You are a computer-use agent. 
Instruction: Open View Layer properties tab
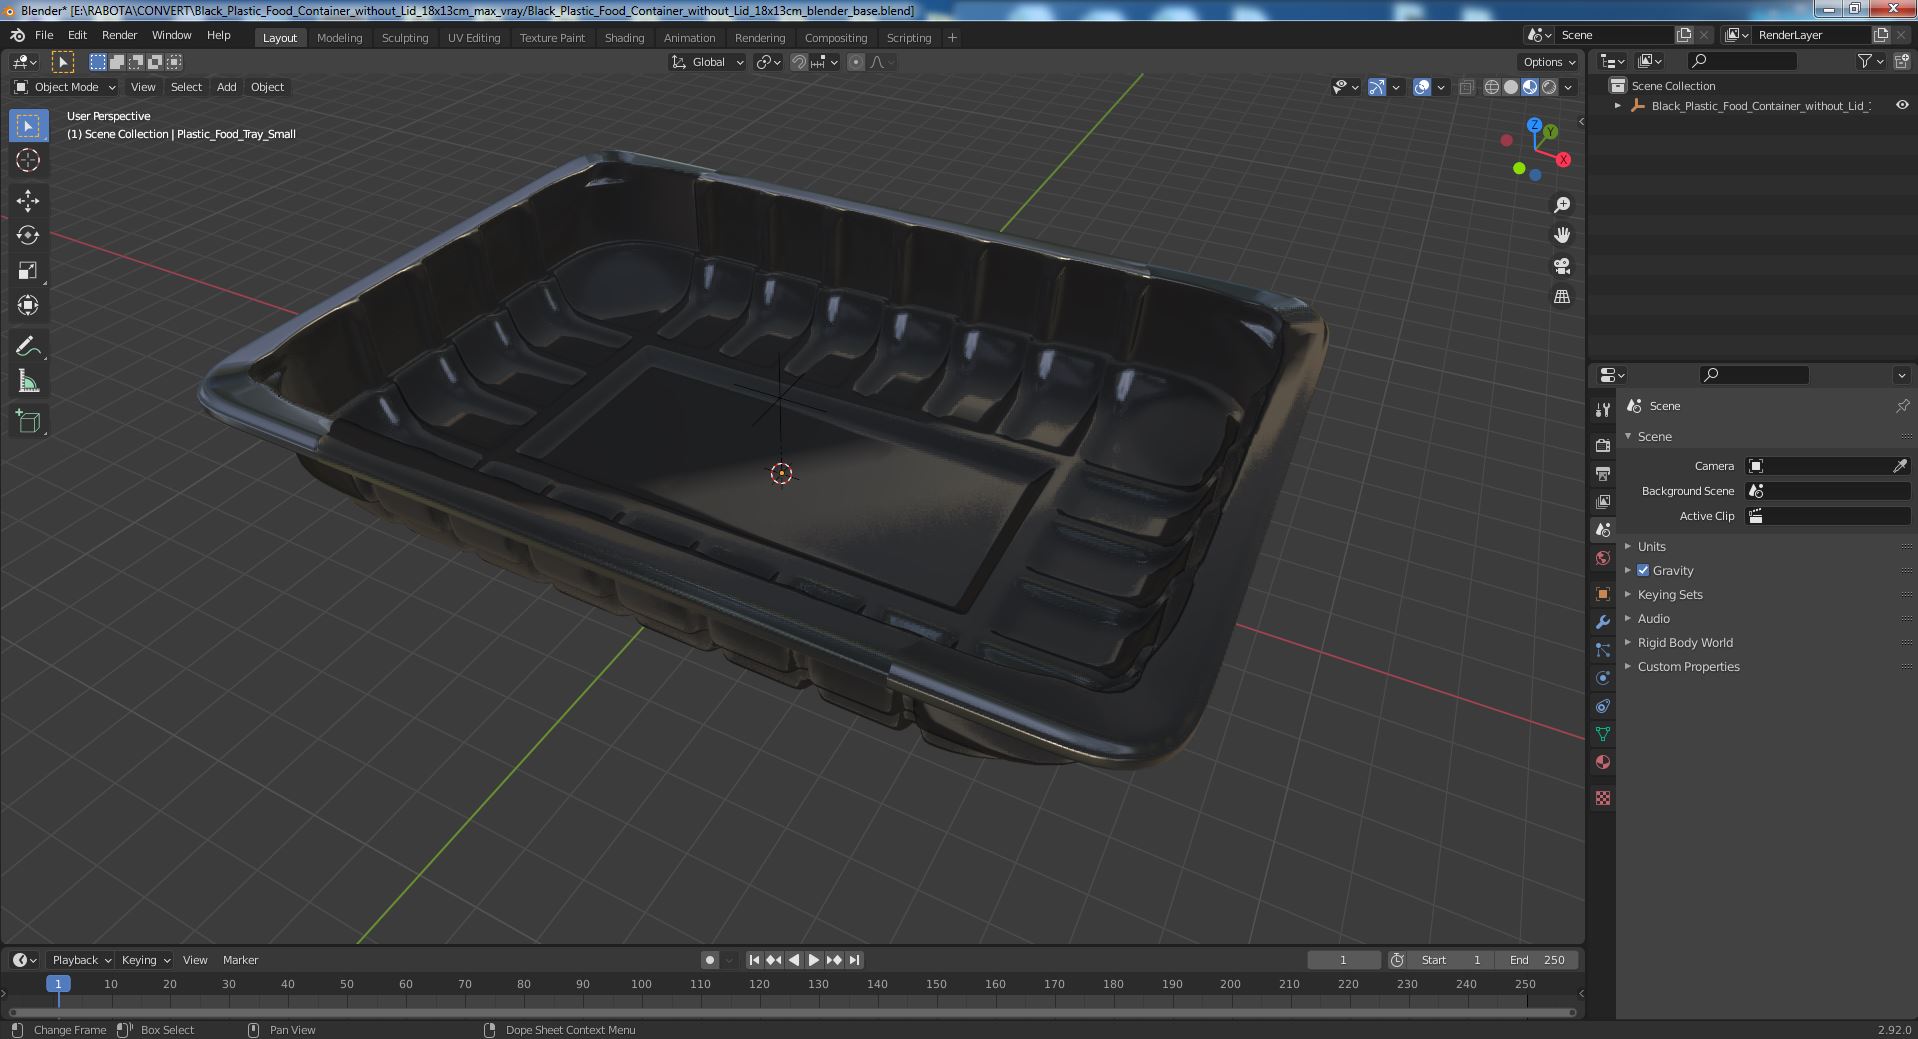pyautogui.click(x=1603, y=501)
